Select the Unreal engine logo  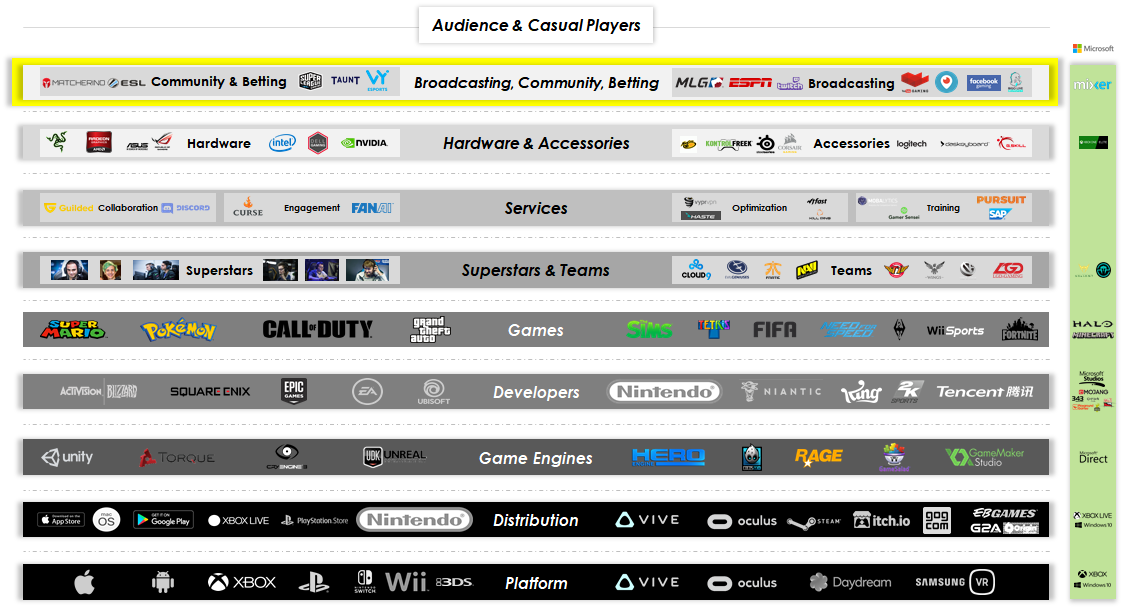click(x=394, y=456)
